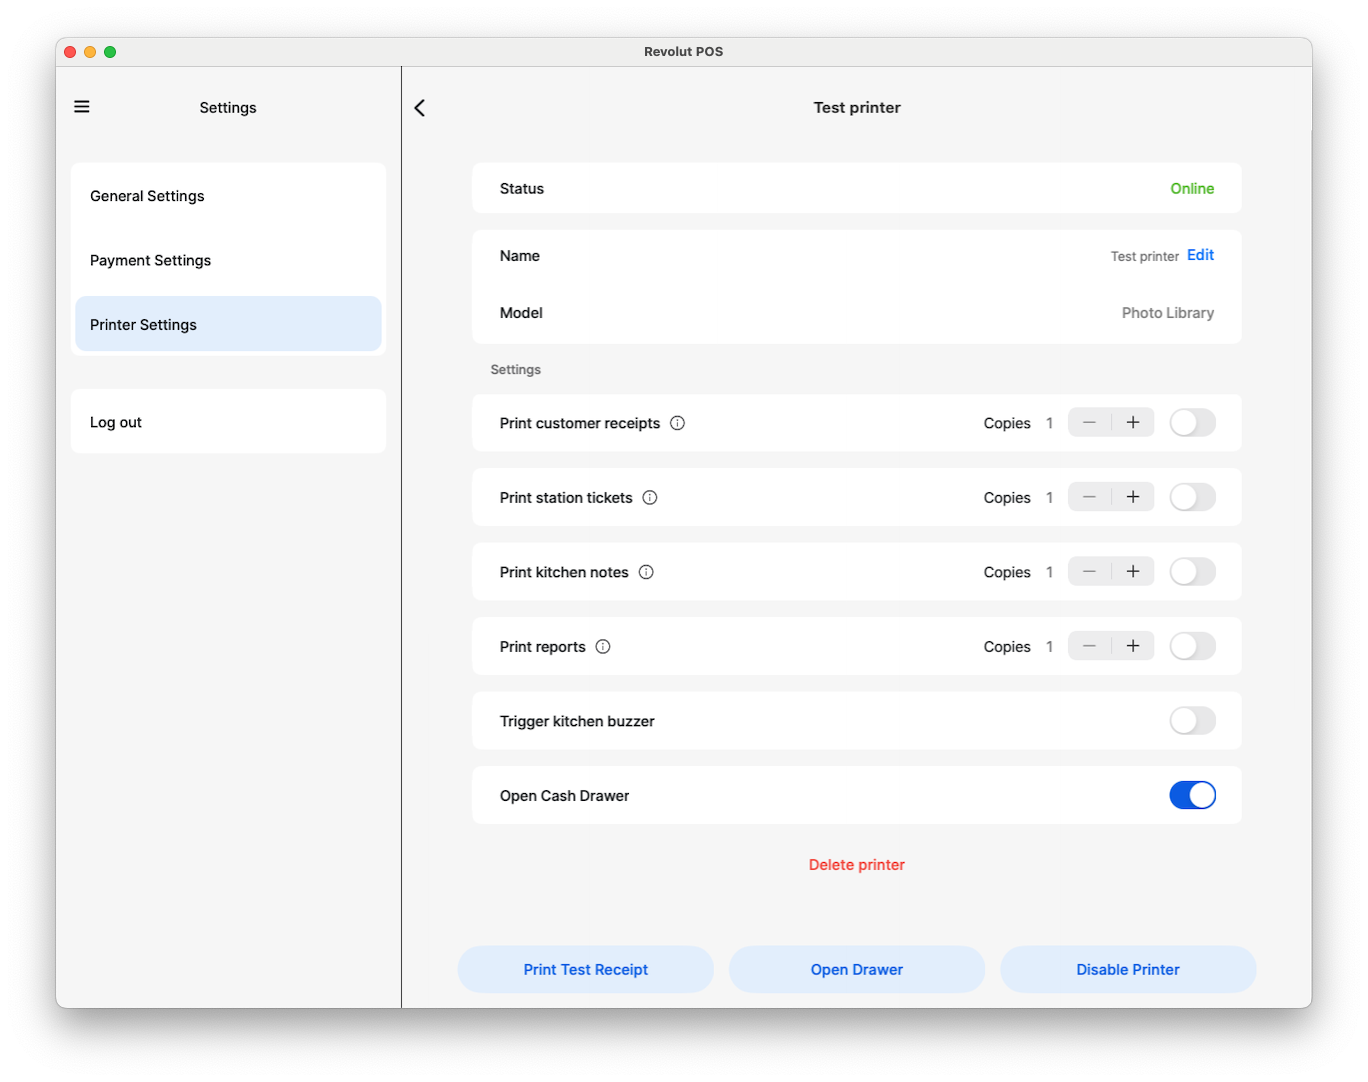This screenshot has width=1368, height=1082.
Task: Enable Print reports toggle
Action: [x=1193, y=646]
